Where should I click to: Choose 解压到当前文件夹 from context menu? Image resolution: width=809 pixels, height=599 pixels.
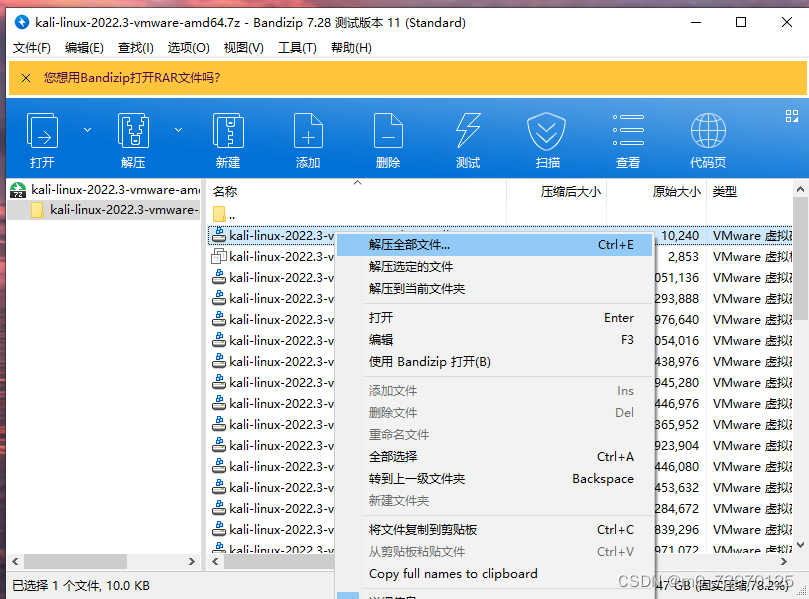494,288
